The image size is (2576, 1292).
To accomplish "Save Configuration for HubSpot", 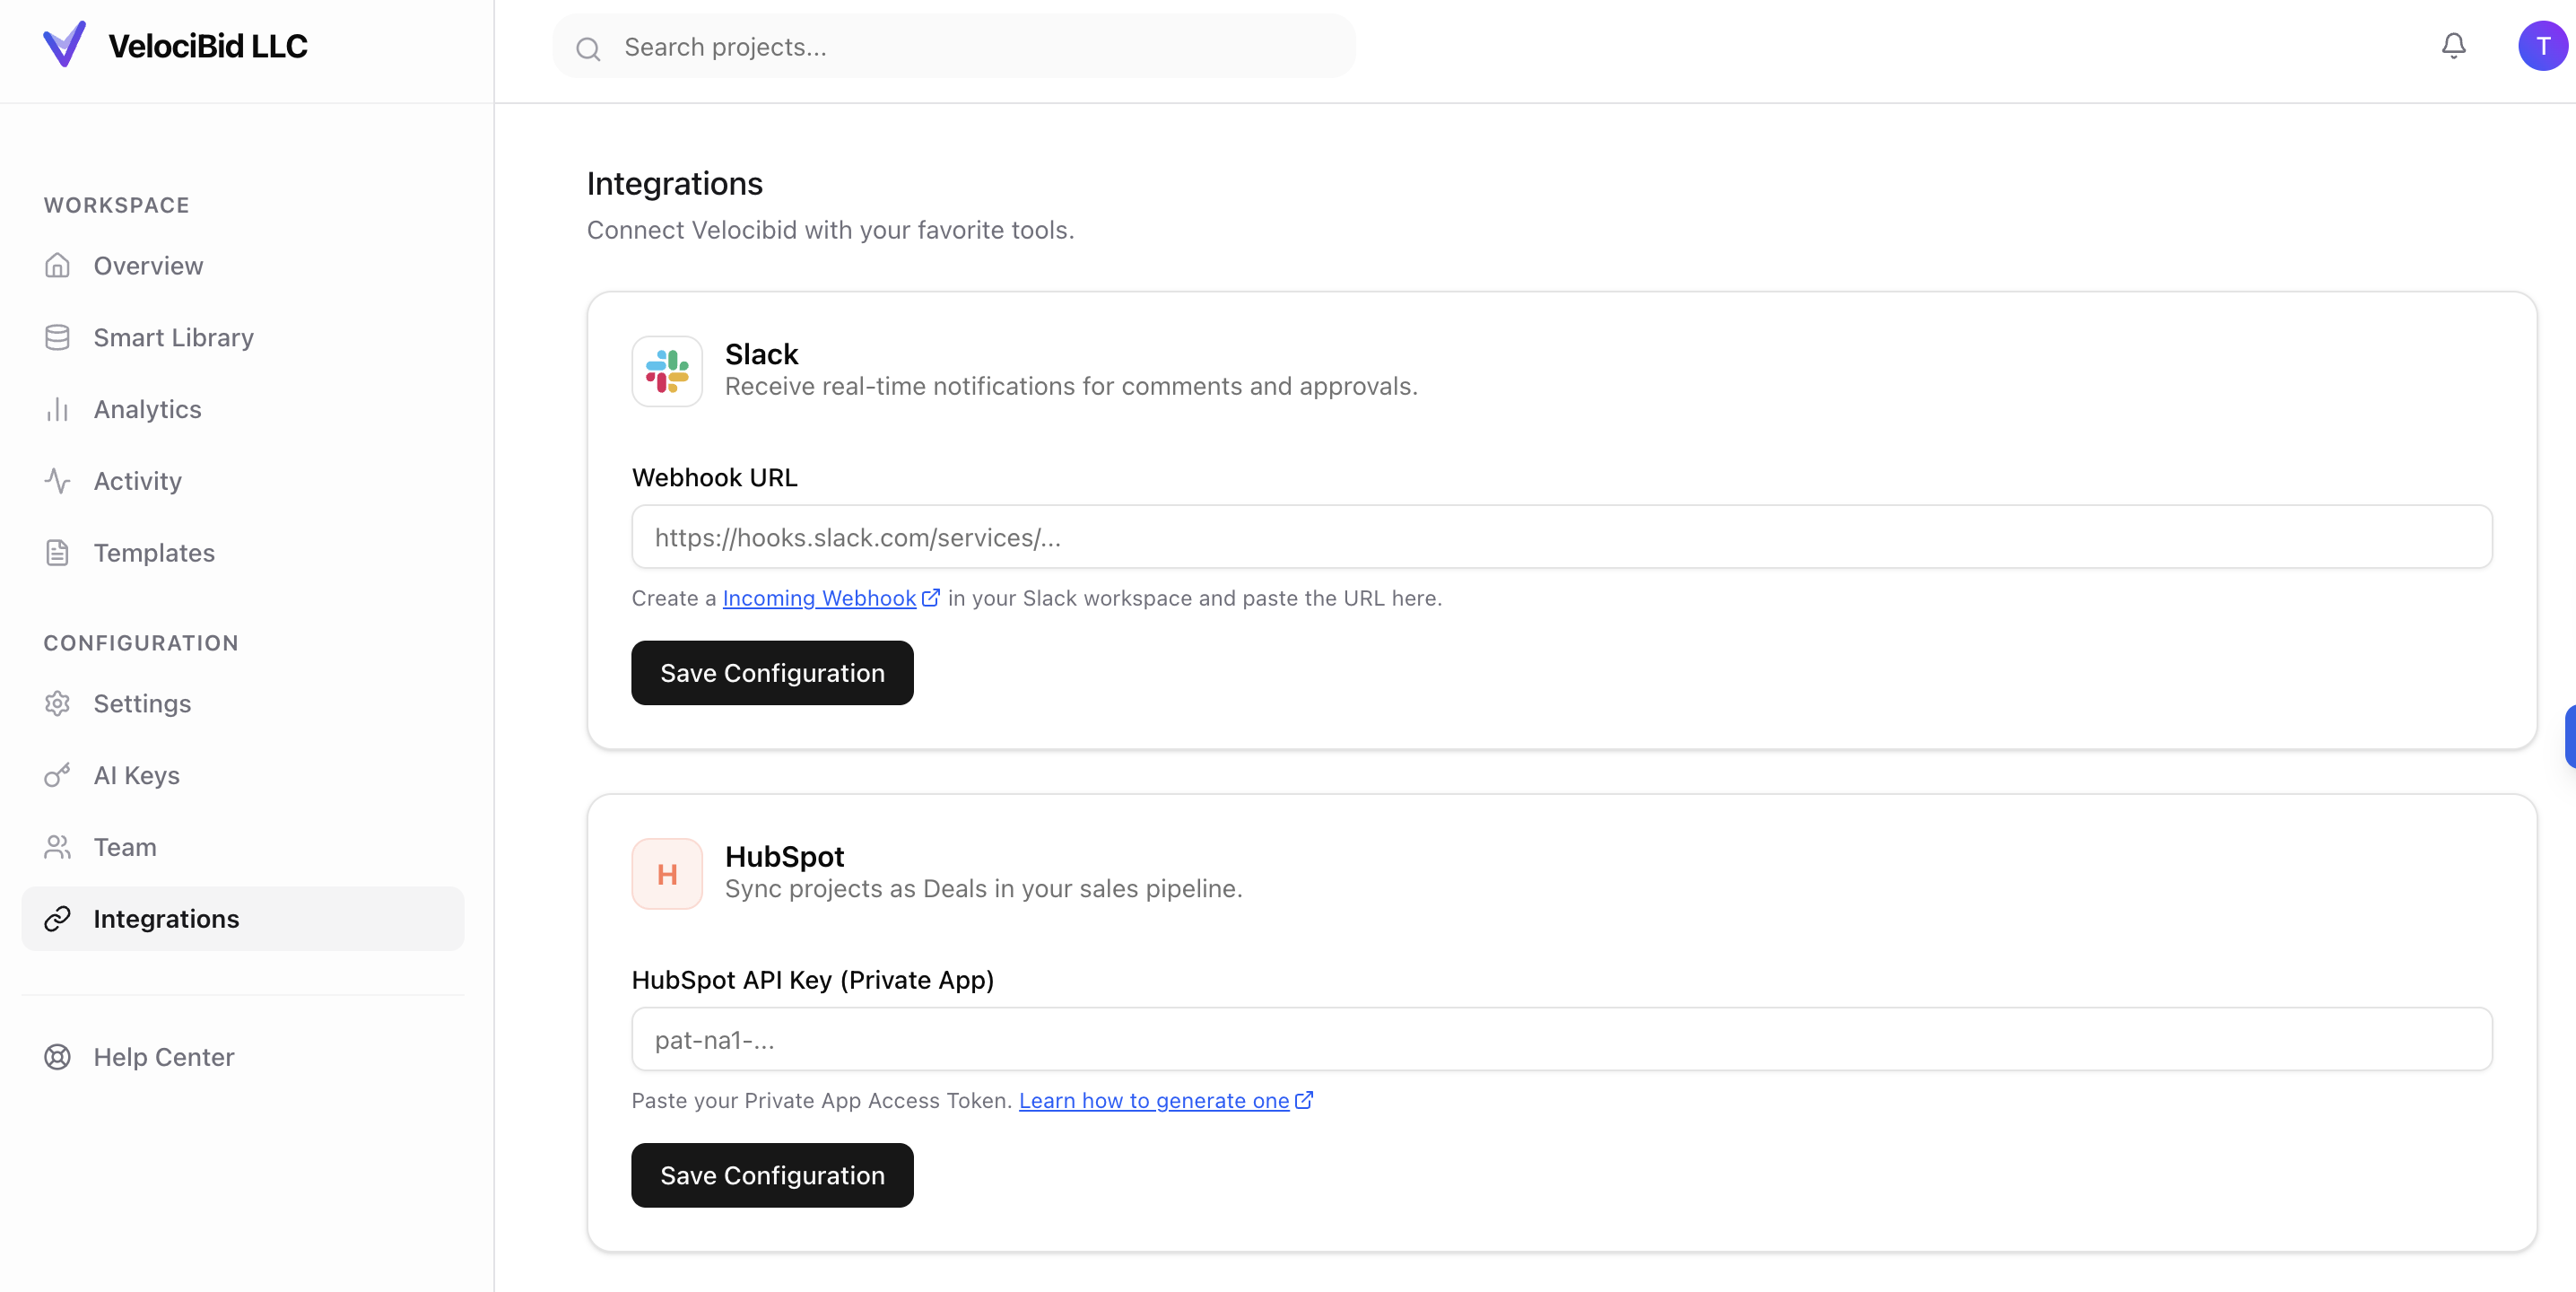I will (x=772, y=1175).
